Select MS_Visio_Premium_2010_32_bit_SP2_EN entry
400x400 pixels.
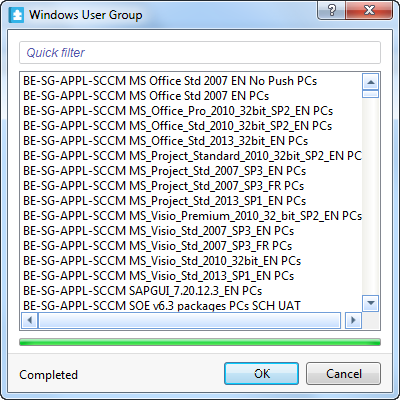[x=191, y=216]
